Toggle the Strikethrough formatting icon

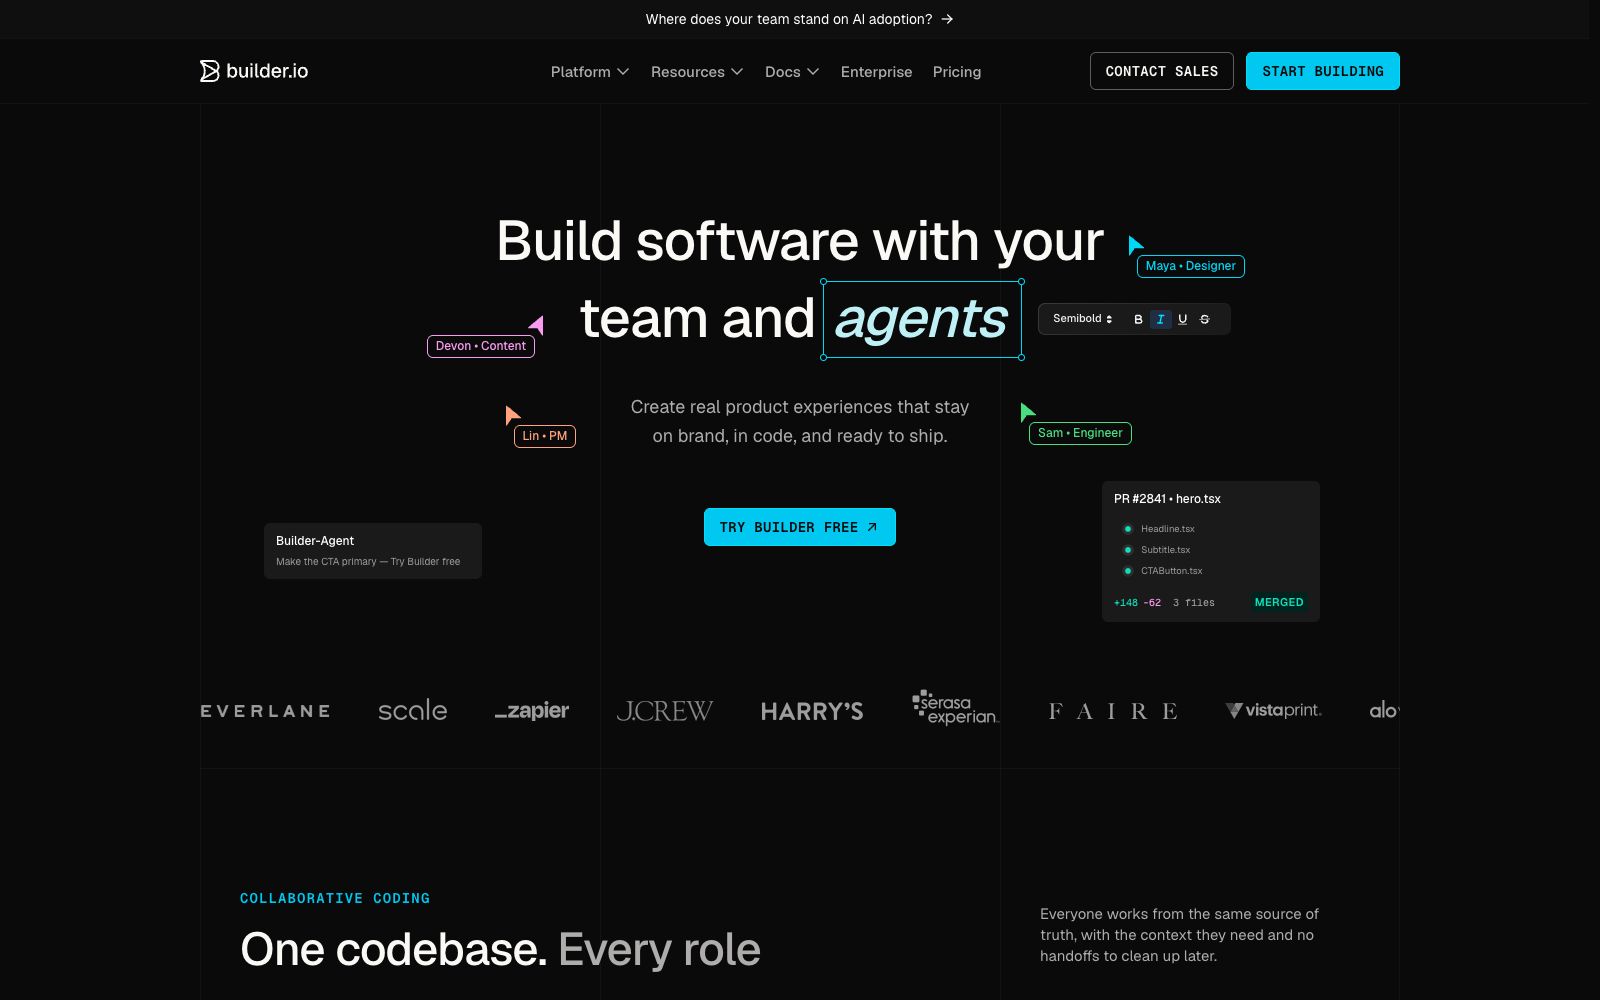pos(1204,319)
